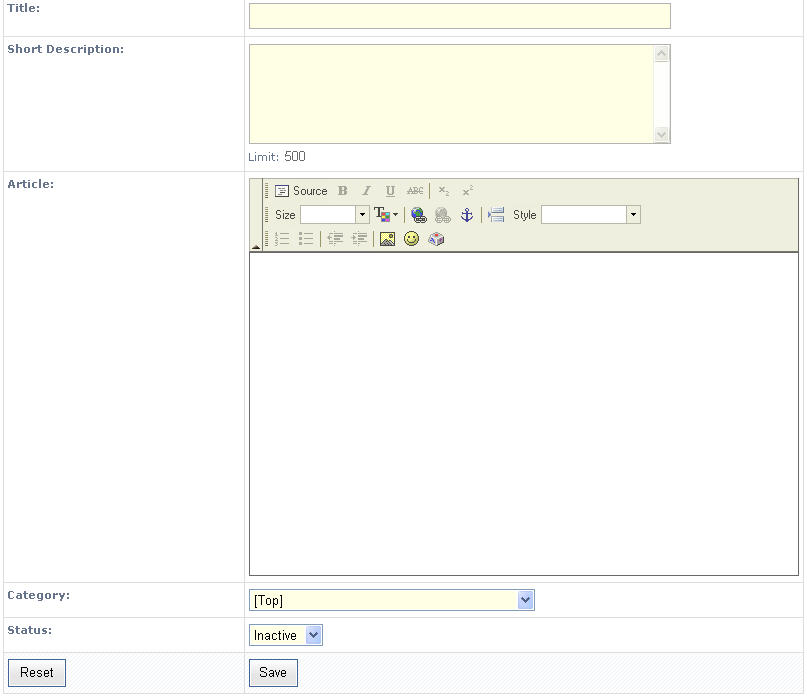Open the universal keyboard cube icon

[x=436, y=239]
